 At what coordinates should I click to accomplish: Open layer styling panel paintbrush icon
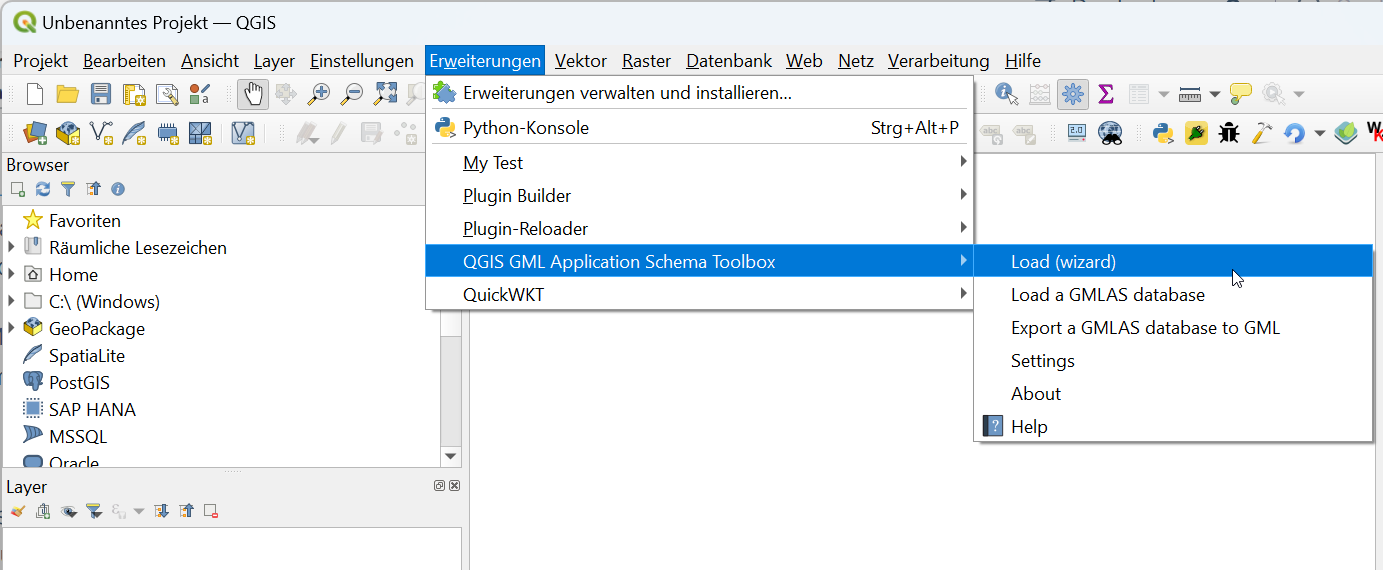(17, 511)
